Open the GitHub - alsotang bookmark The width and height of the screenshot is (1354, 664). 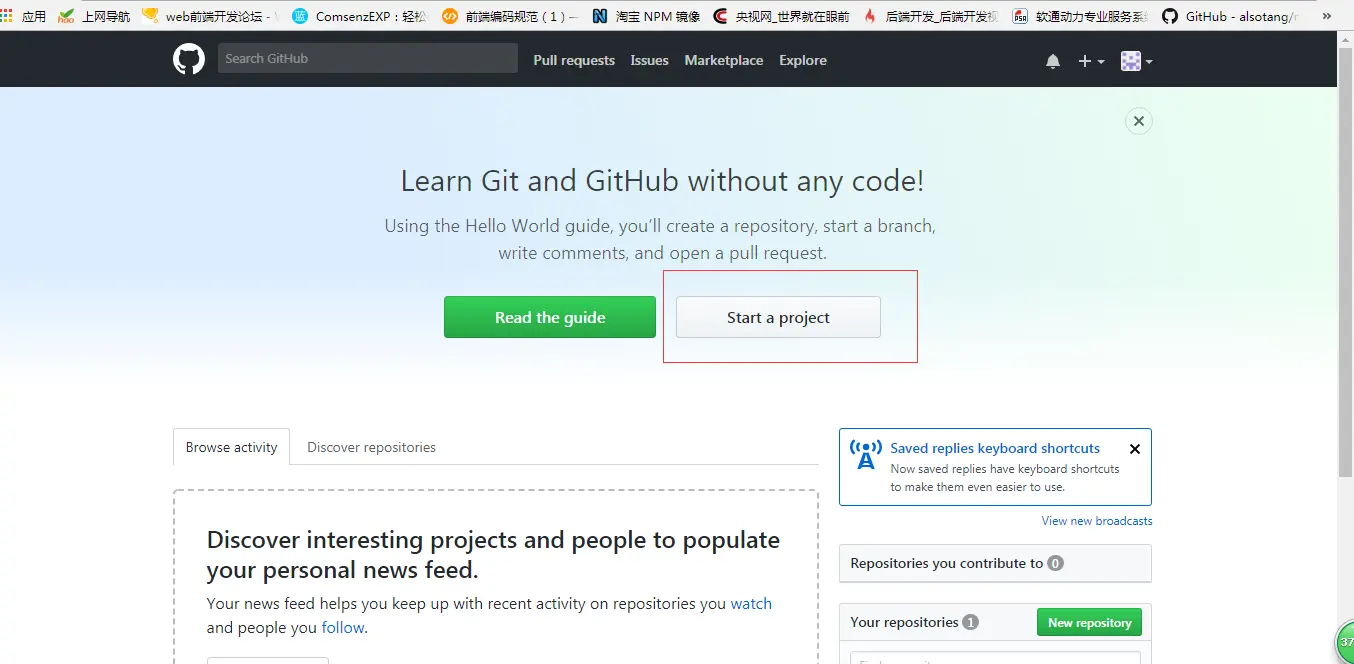point(1231,16)
